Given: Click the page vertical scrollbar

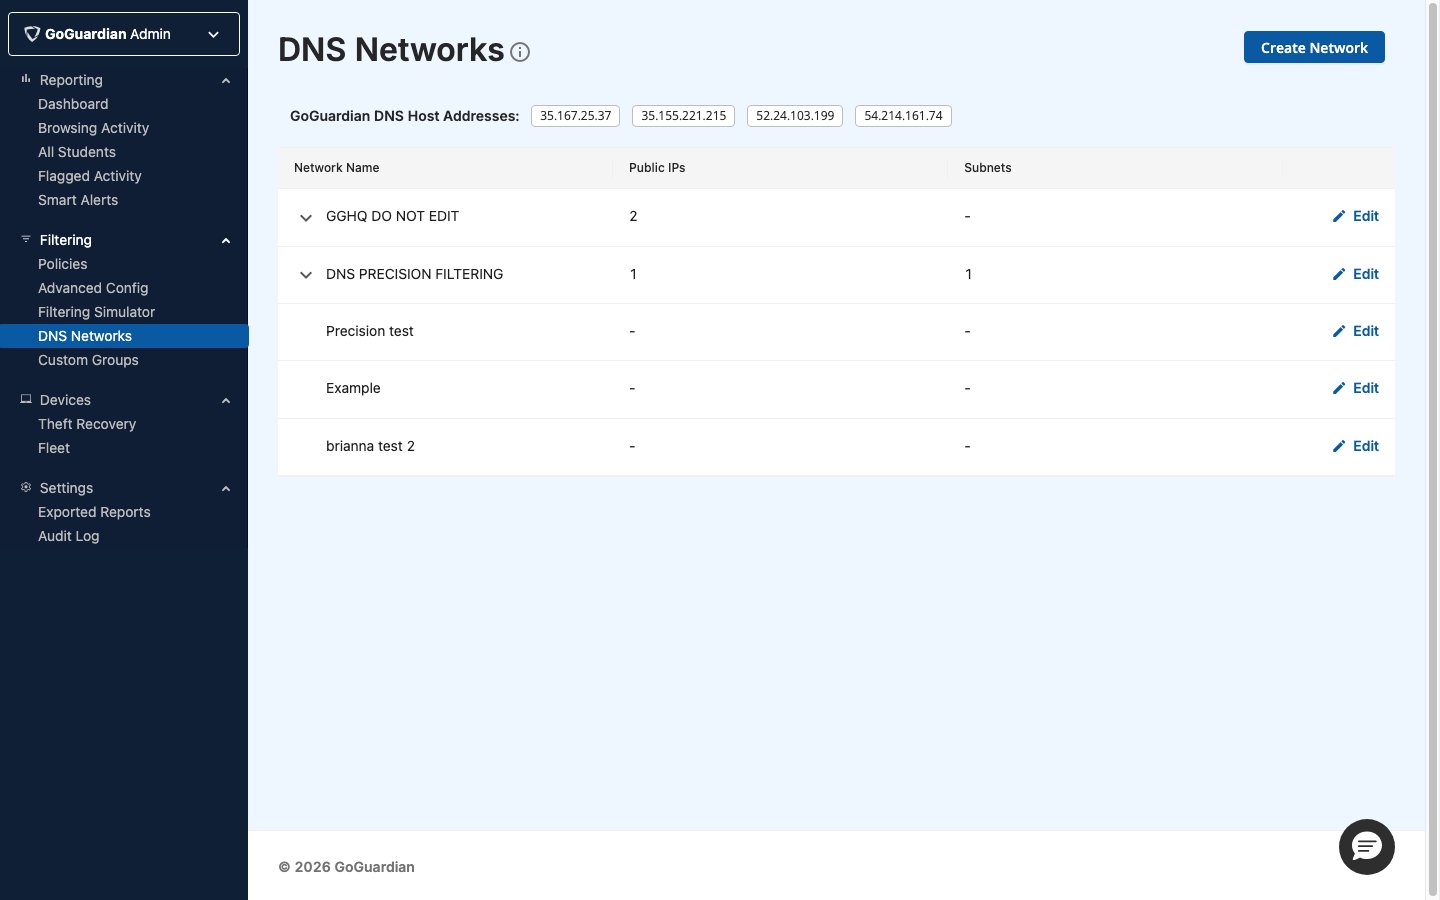Looking at the screenshot, I should pos(1432,450).
